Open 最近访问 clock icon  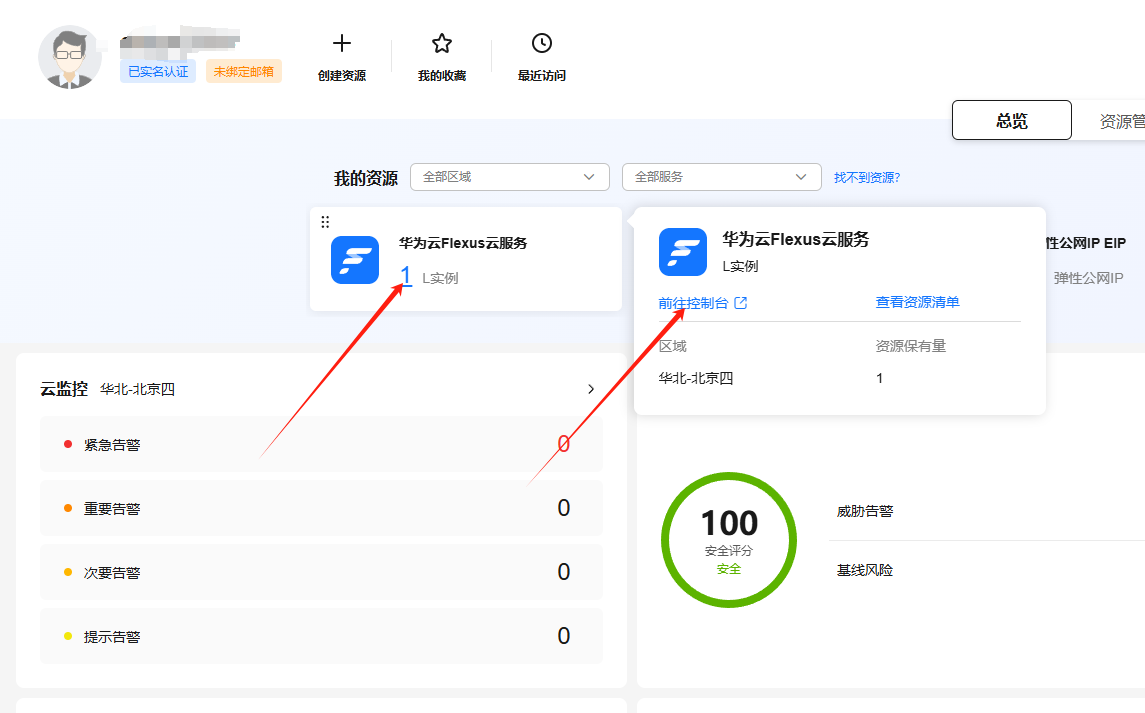(x=542, y=43)
